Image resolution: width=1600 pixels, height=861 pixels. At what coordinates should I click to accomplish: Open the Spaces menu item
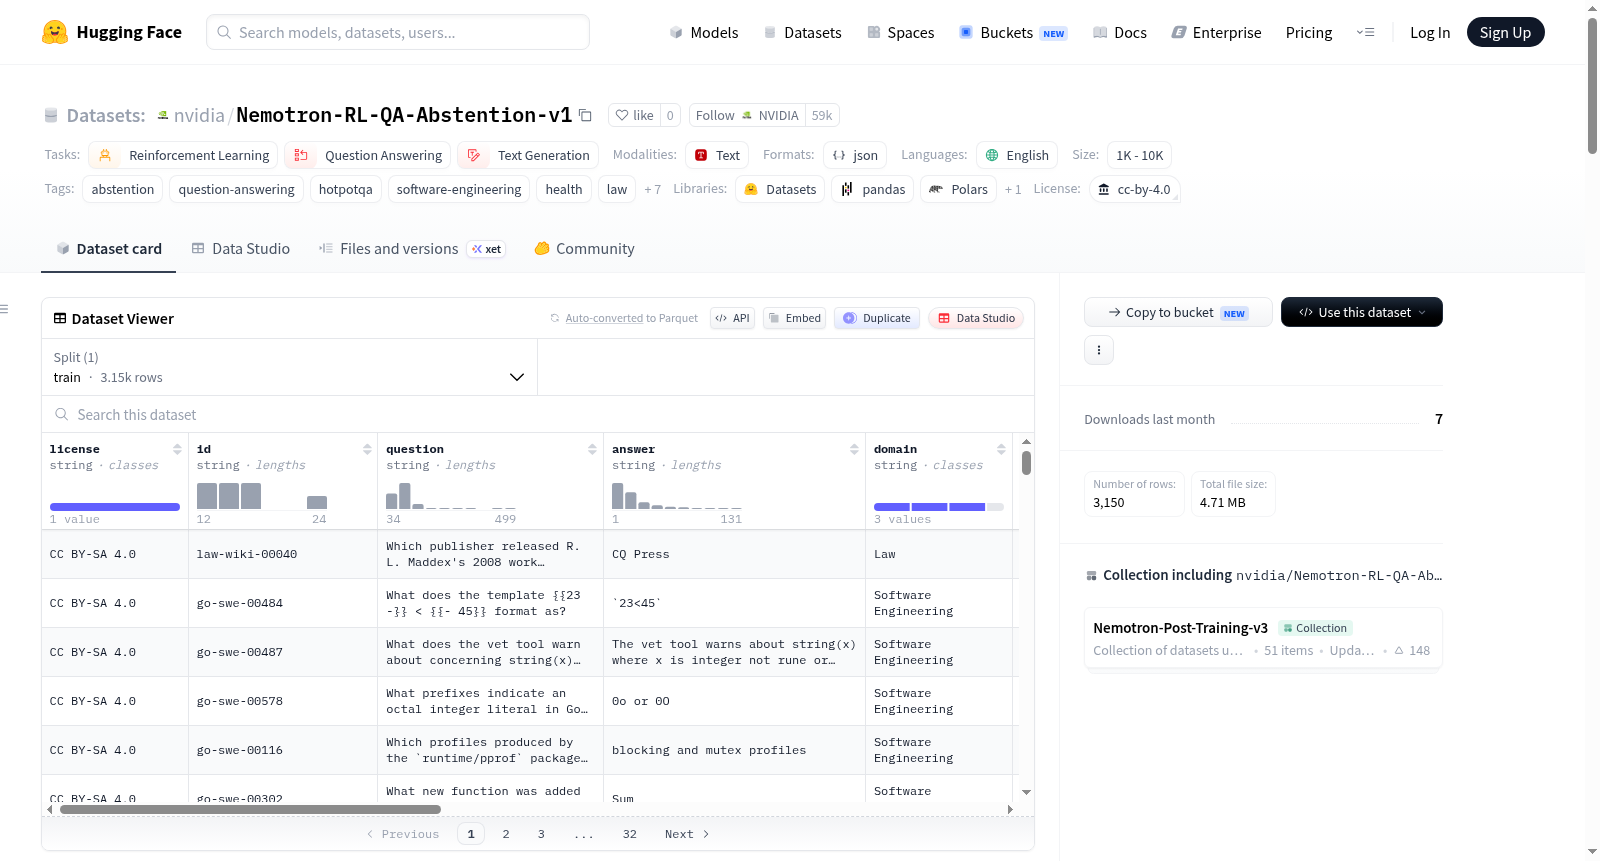901,33
